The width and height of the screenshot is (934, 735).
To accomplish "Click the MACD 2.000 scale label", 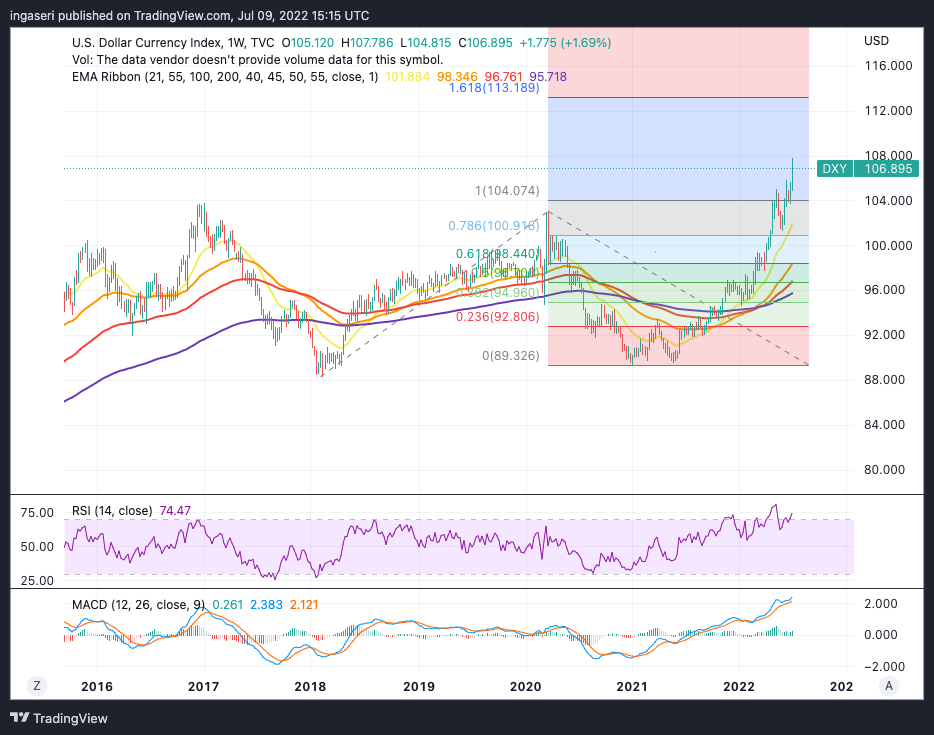I will (x=881, y=603).
